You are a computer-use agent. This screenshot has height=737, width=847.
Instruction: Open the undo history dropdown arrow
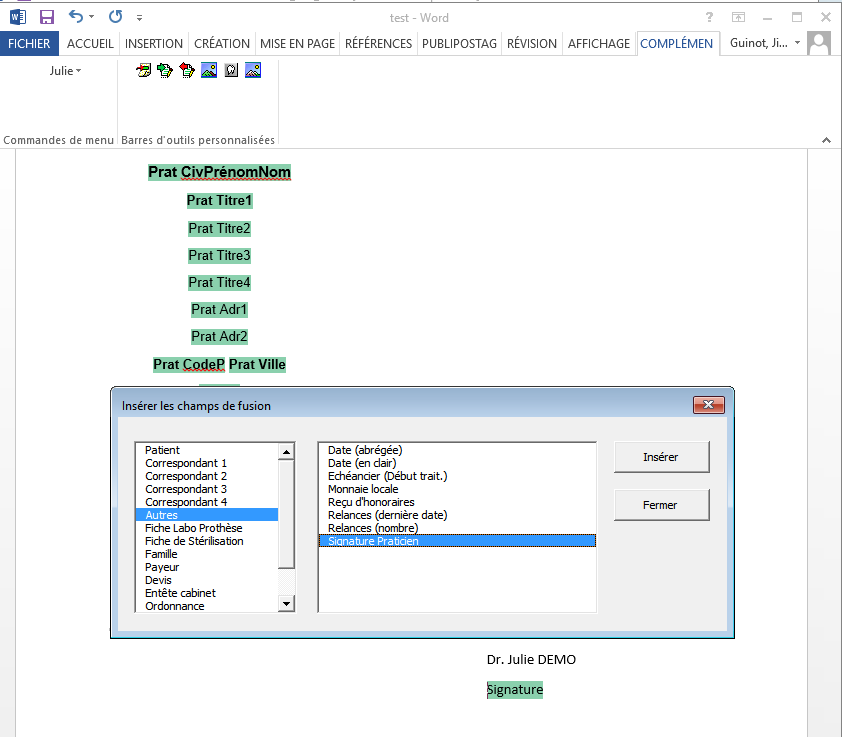click(x=91, y=17)
